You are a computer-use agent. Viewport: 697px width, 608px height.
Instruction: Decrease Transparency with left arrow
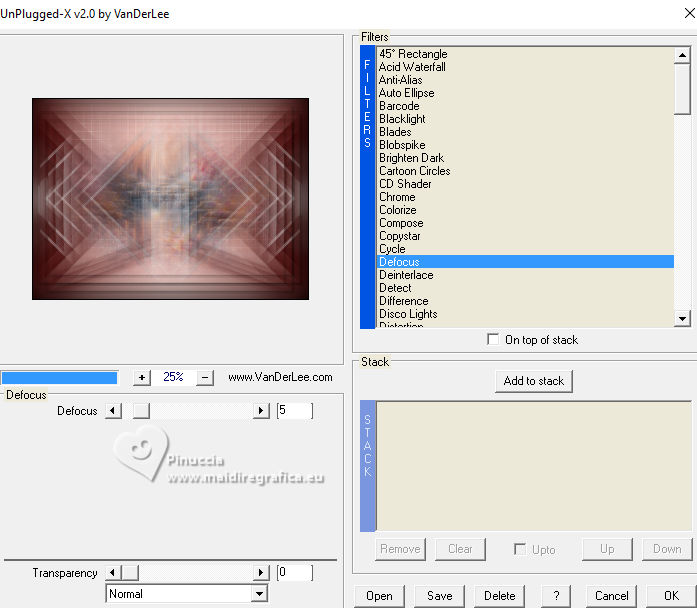tap(113, 572)
